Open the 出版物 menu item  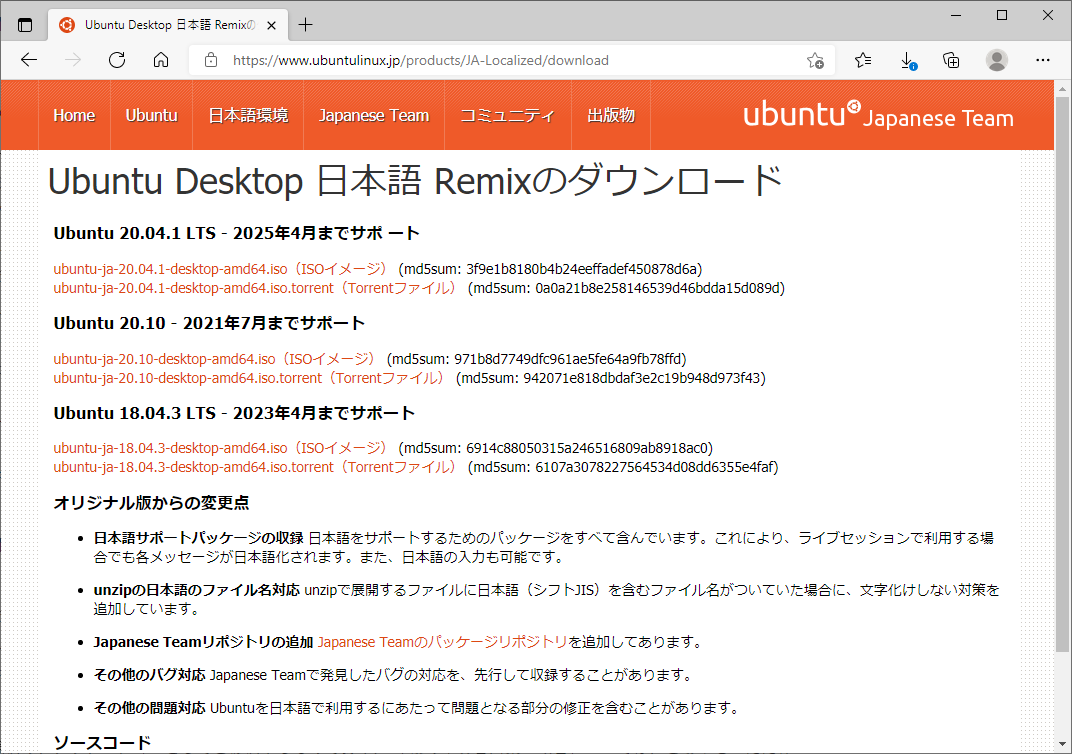point(611,115)
